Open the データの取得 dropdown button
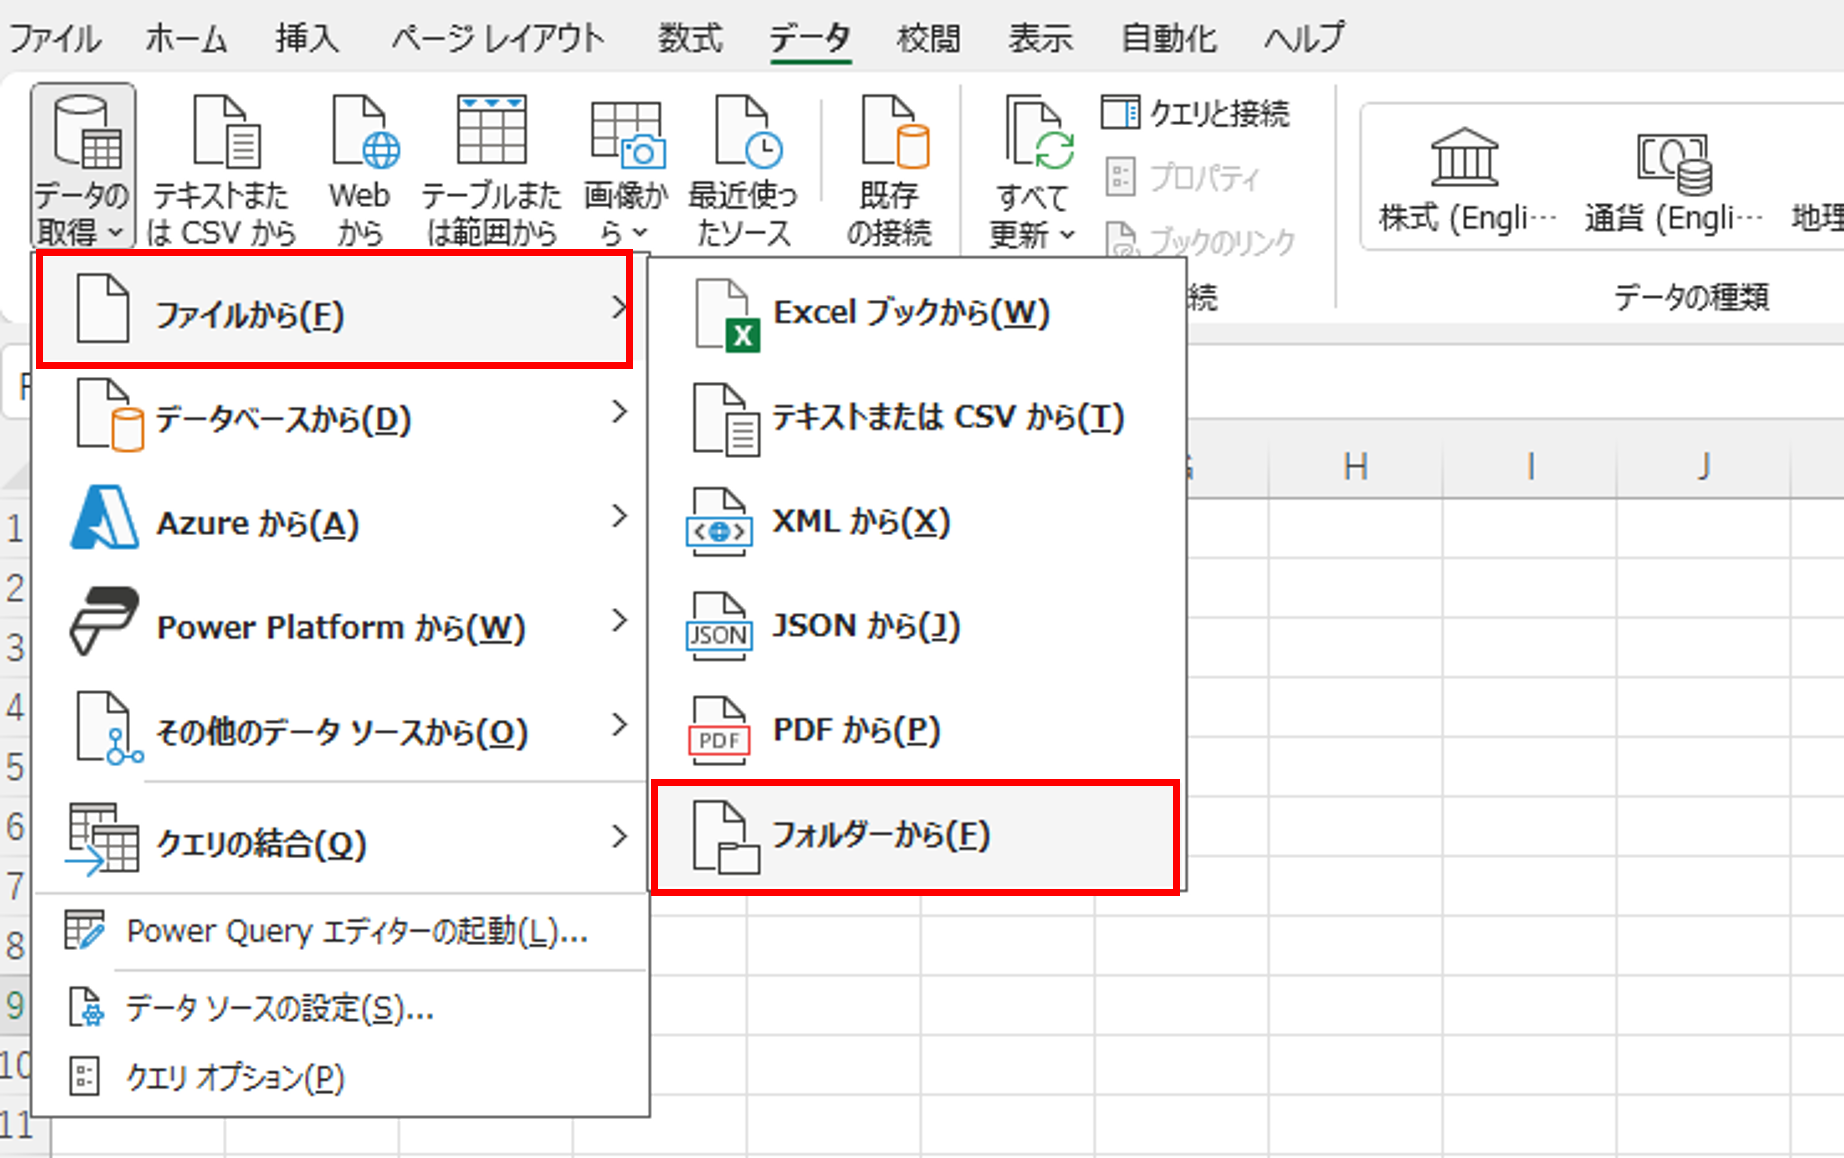 pyautogui.click(x=83, y=167)
